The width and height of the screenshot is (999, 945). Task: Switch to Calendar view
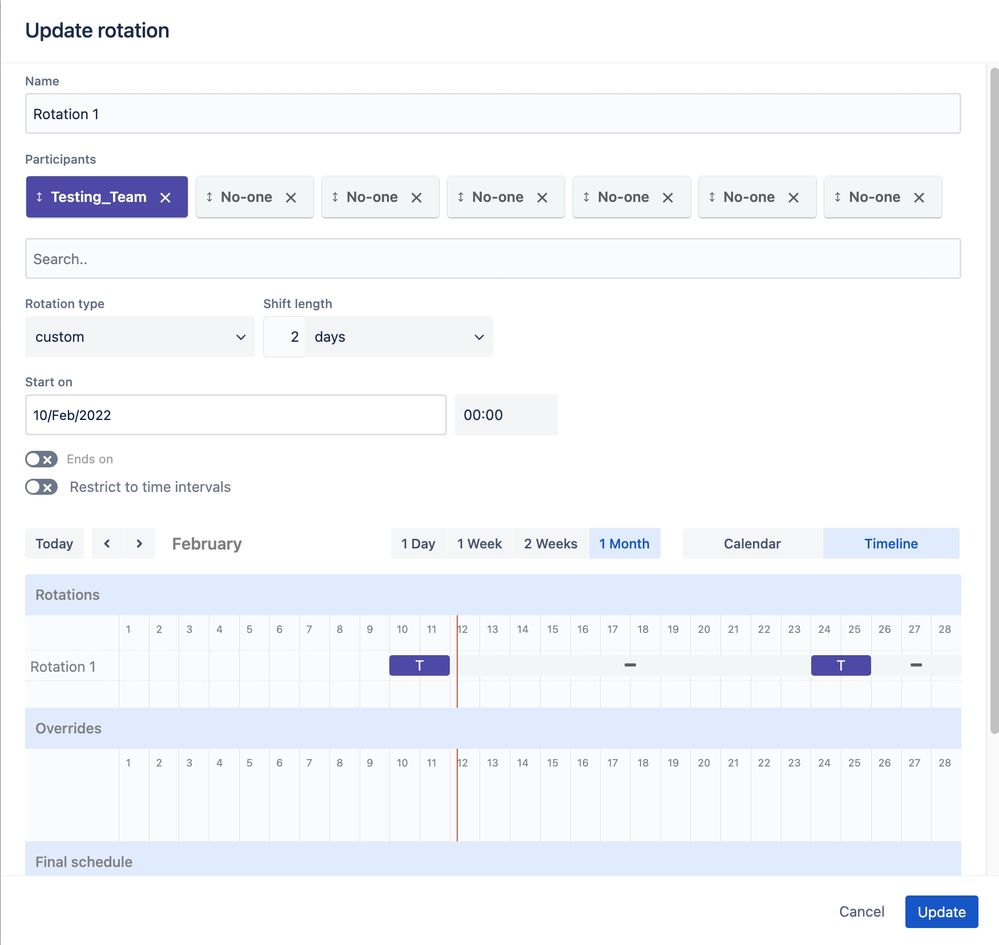coord(752,544)
